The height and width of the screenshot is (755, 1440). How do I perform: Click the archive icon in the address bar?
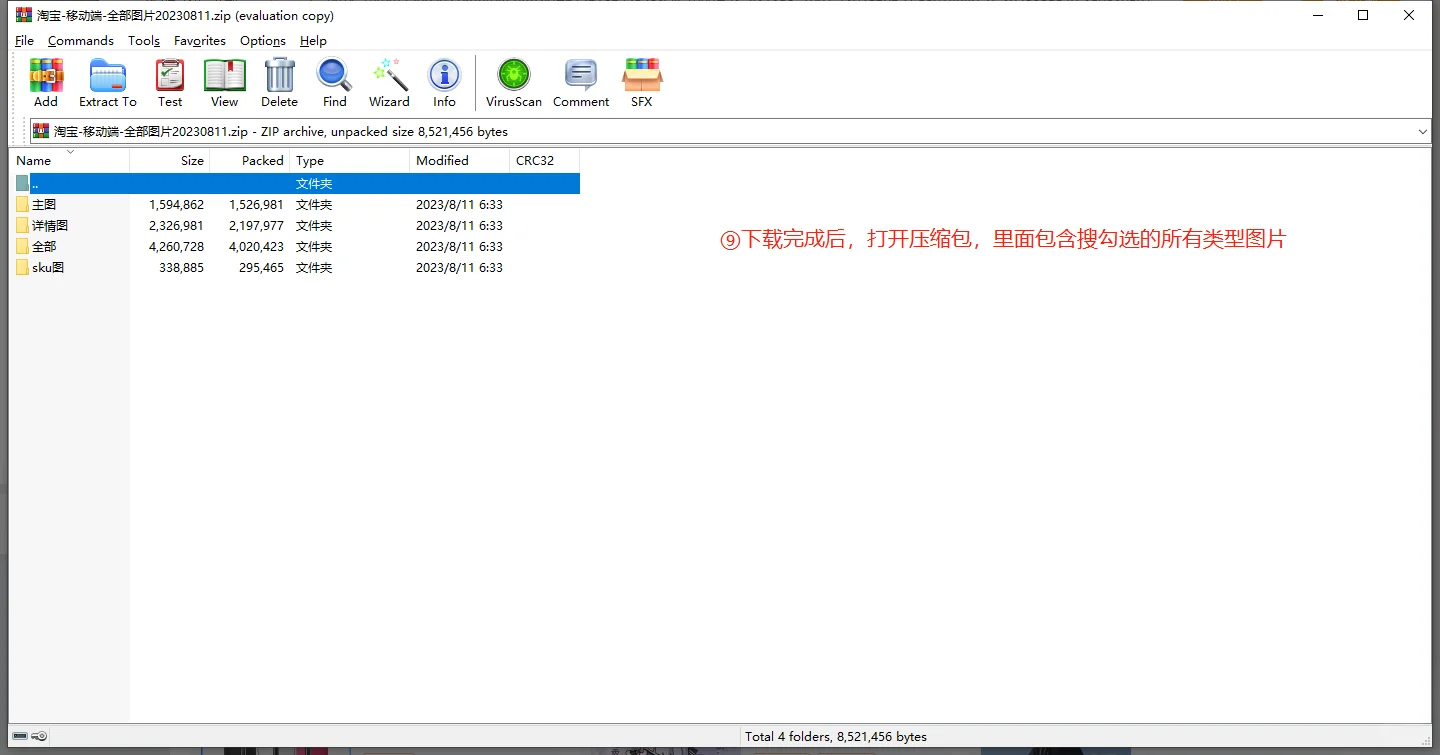tap(41, 131)
